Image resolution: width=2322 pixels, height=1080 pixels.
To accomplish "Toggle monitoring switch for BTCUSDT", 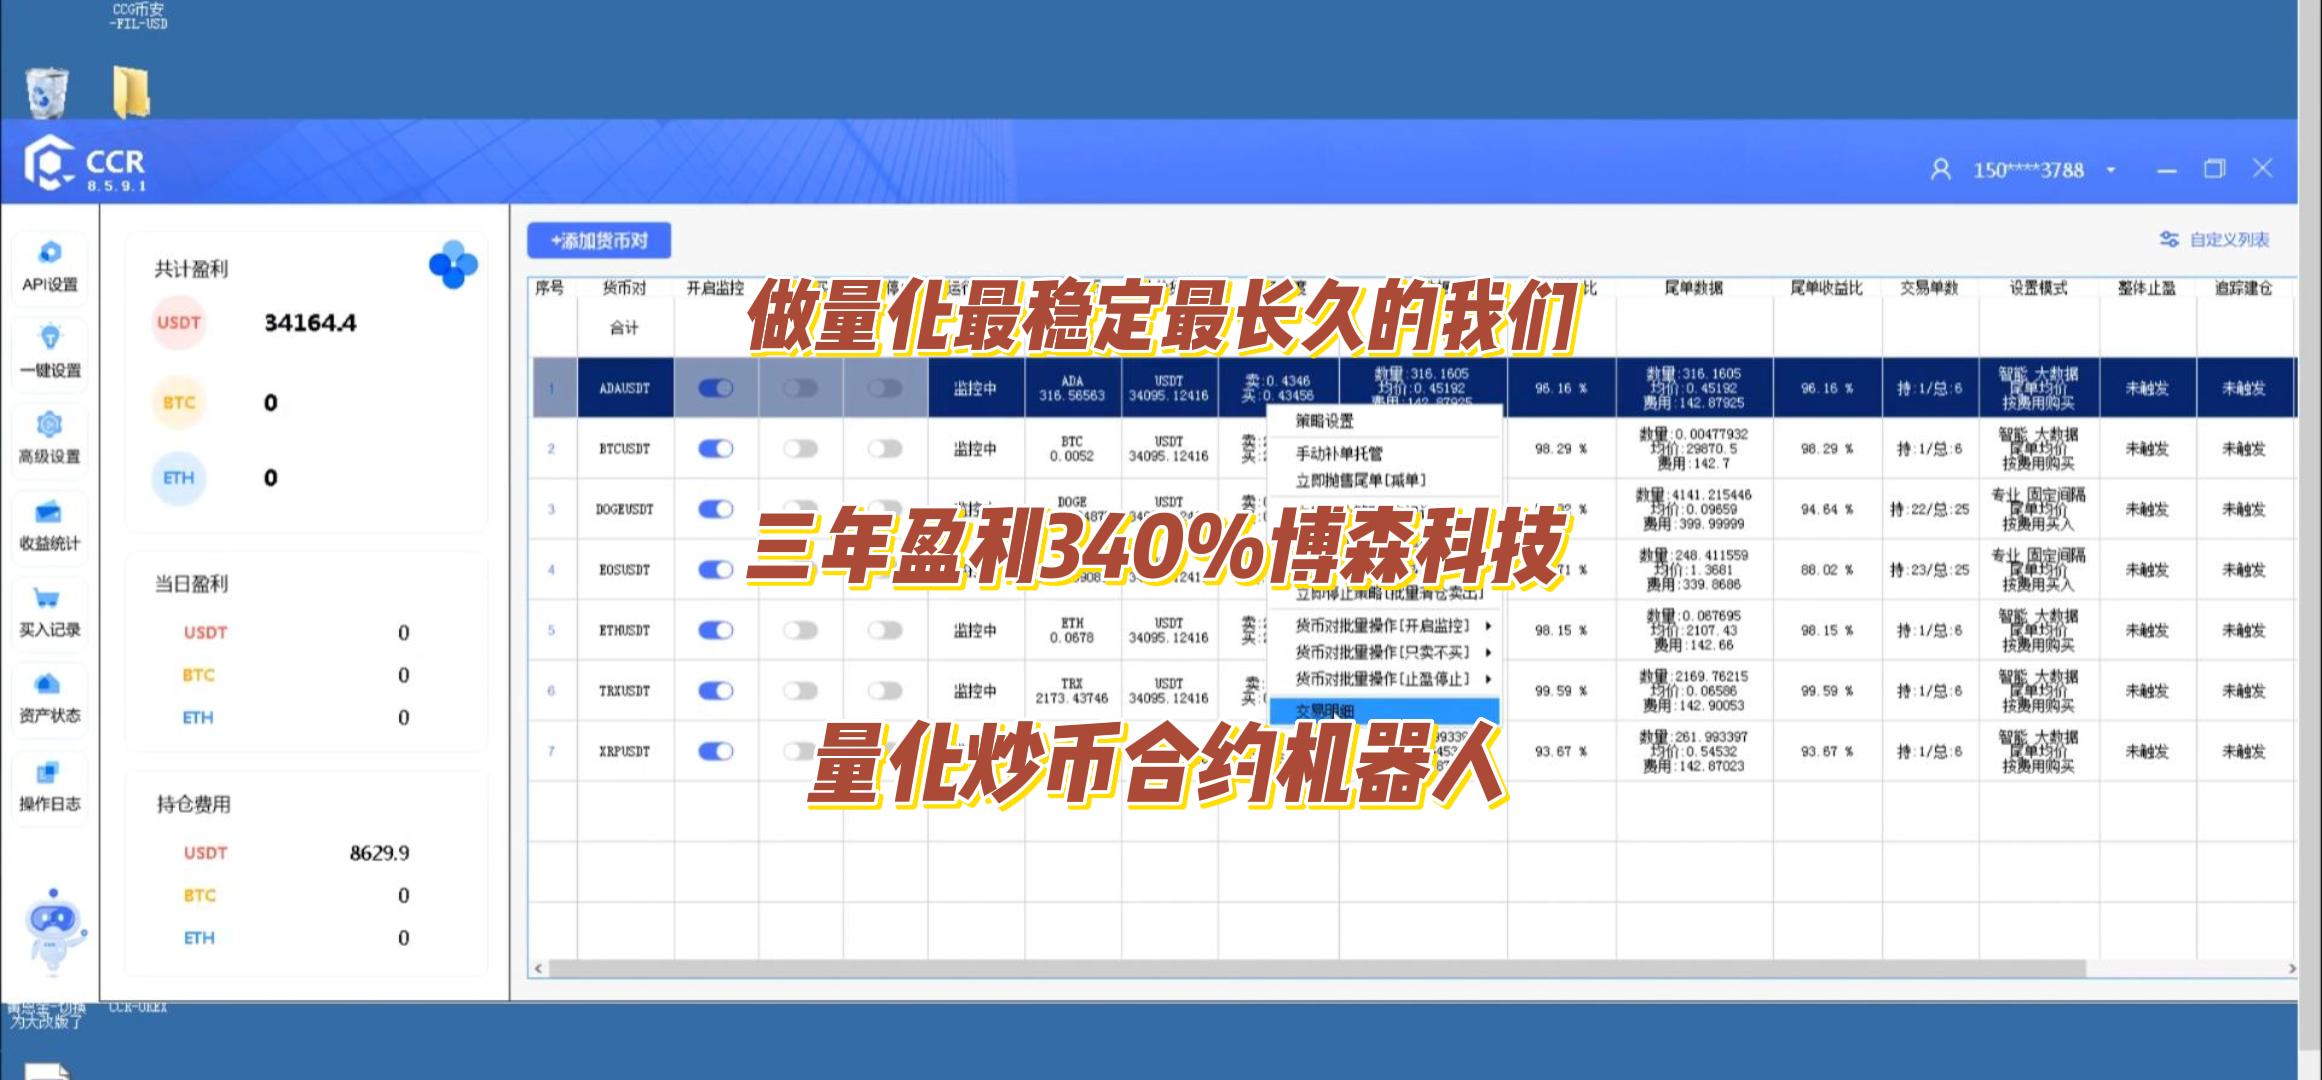I will click(716, 449).
